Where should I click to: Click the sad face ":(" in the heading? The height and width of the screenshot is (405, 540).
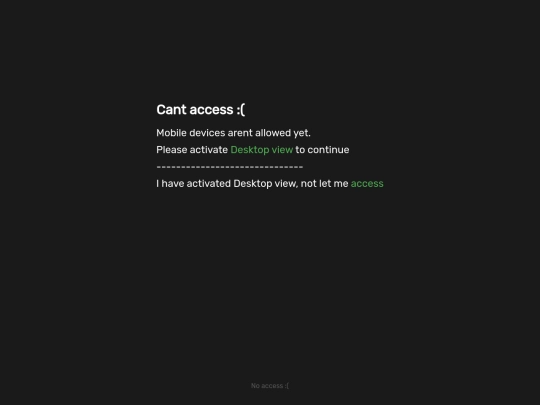[241, 110]
